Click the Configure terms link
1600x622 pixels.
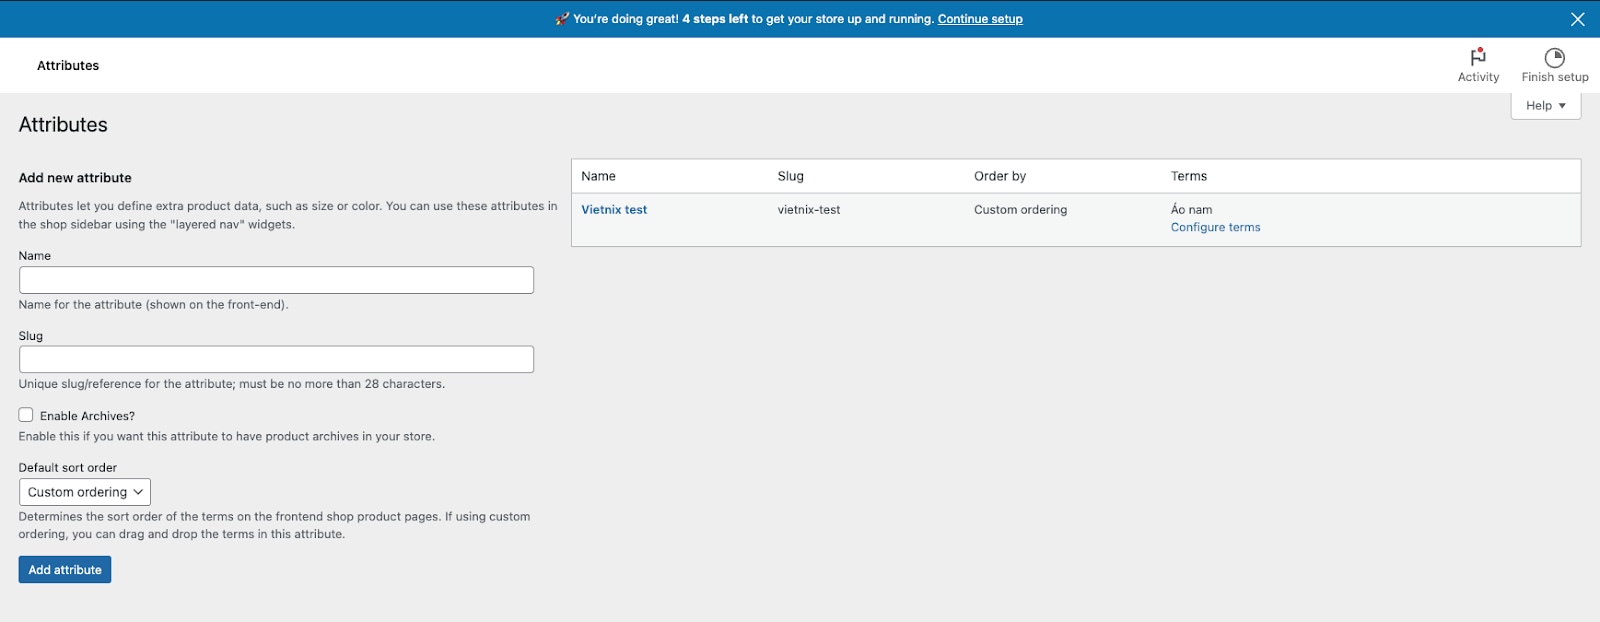click(1215, 228)
